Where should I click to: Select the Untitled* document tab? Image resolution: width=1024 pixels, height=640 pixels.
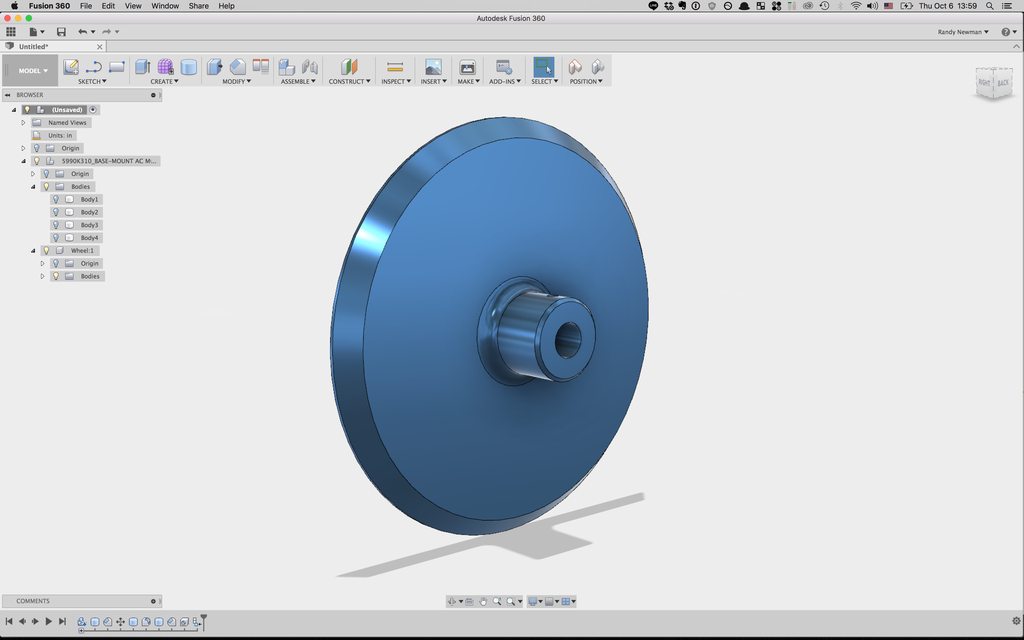[x=33, y=46]
